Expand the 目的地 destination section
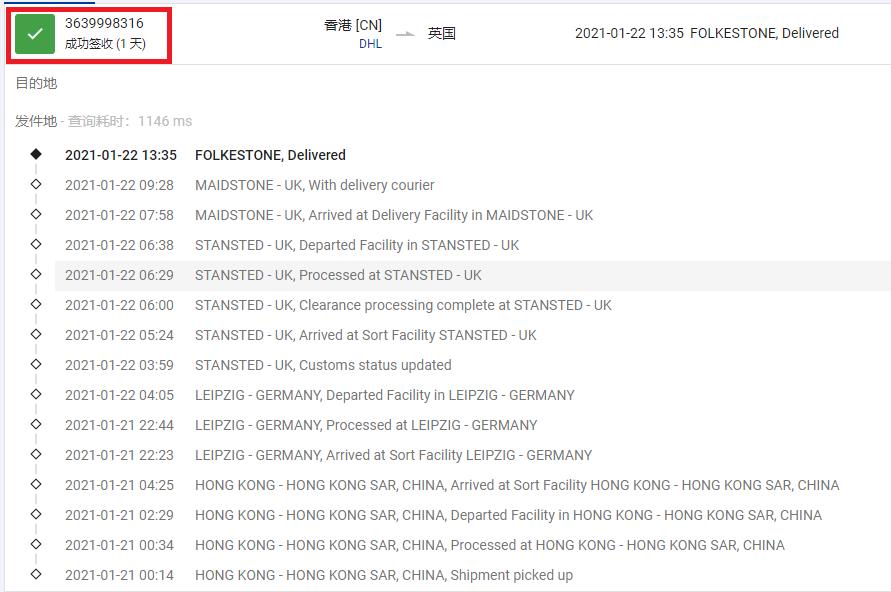The width and height of the screenshot is (891, 592). (36, 83)
